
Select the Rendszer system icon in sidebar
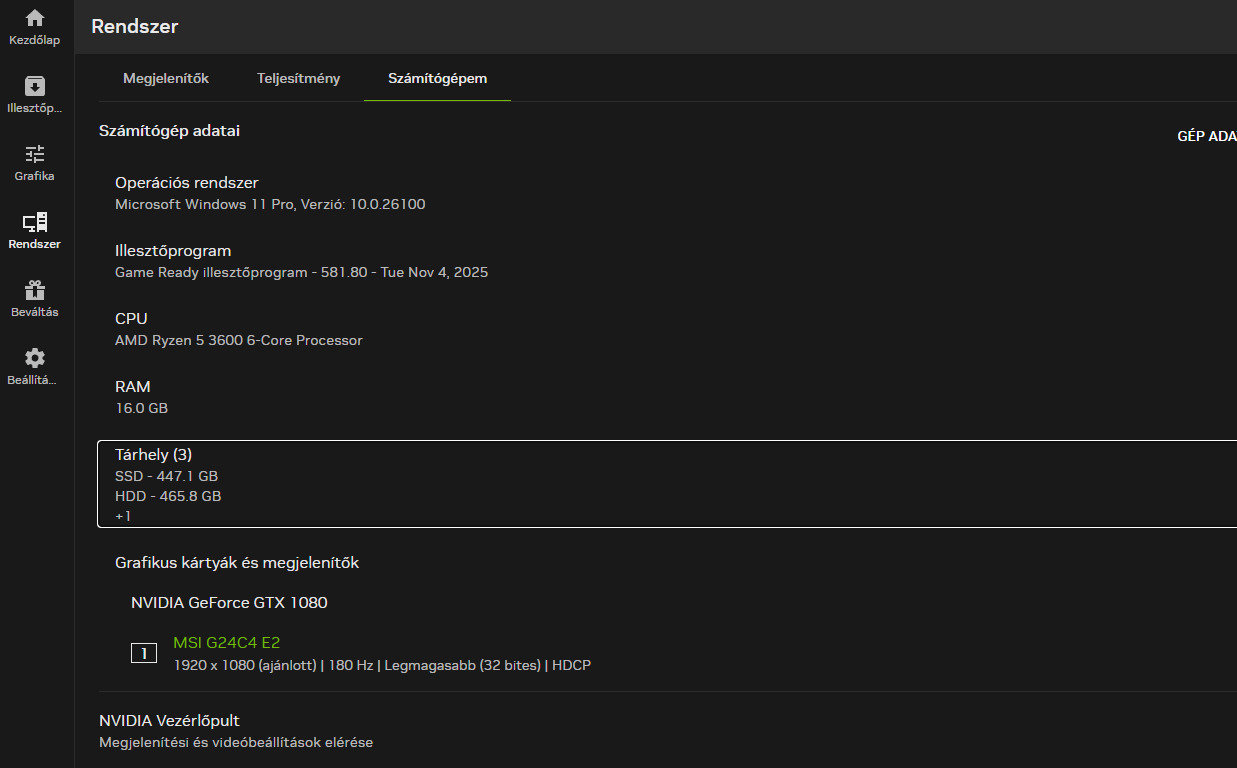pyautogui.click(x=35, y=223)
